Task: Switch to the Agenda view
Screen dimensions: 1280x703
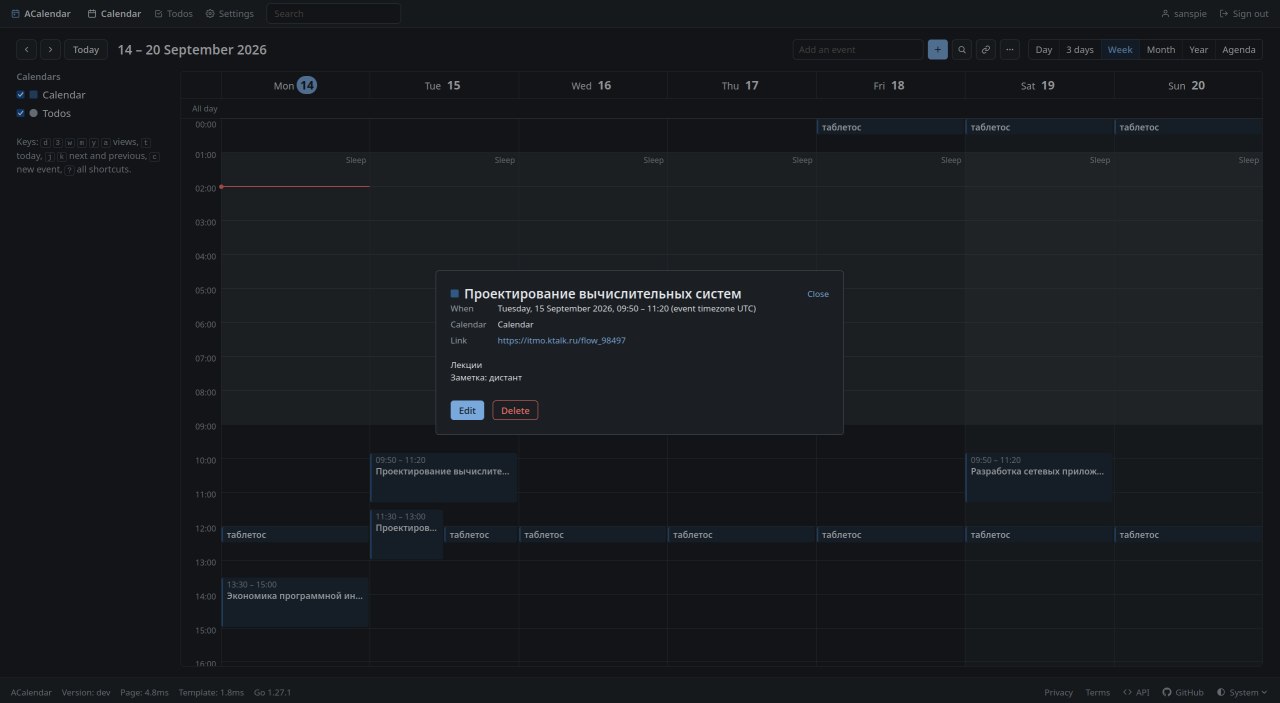Action: pos(1239,50)
